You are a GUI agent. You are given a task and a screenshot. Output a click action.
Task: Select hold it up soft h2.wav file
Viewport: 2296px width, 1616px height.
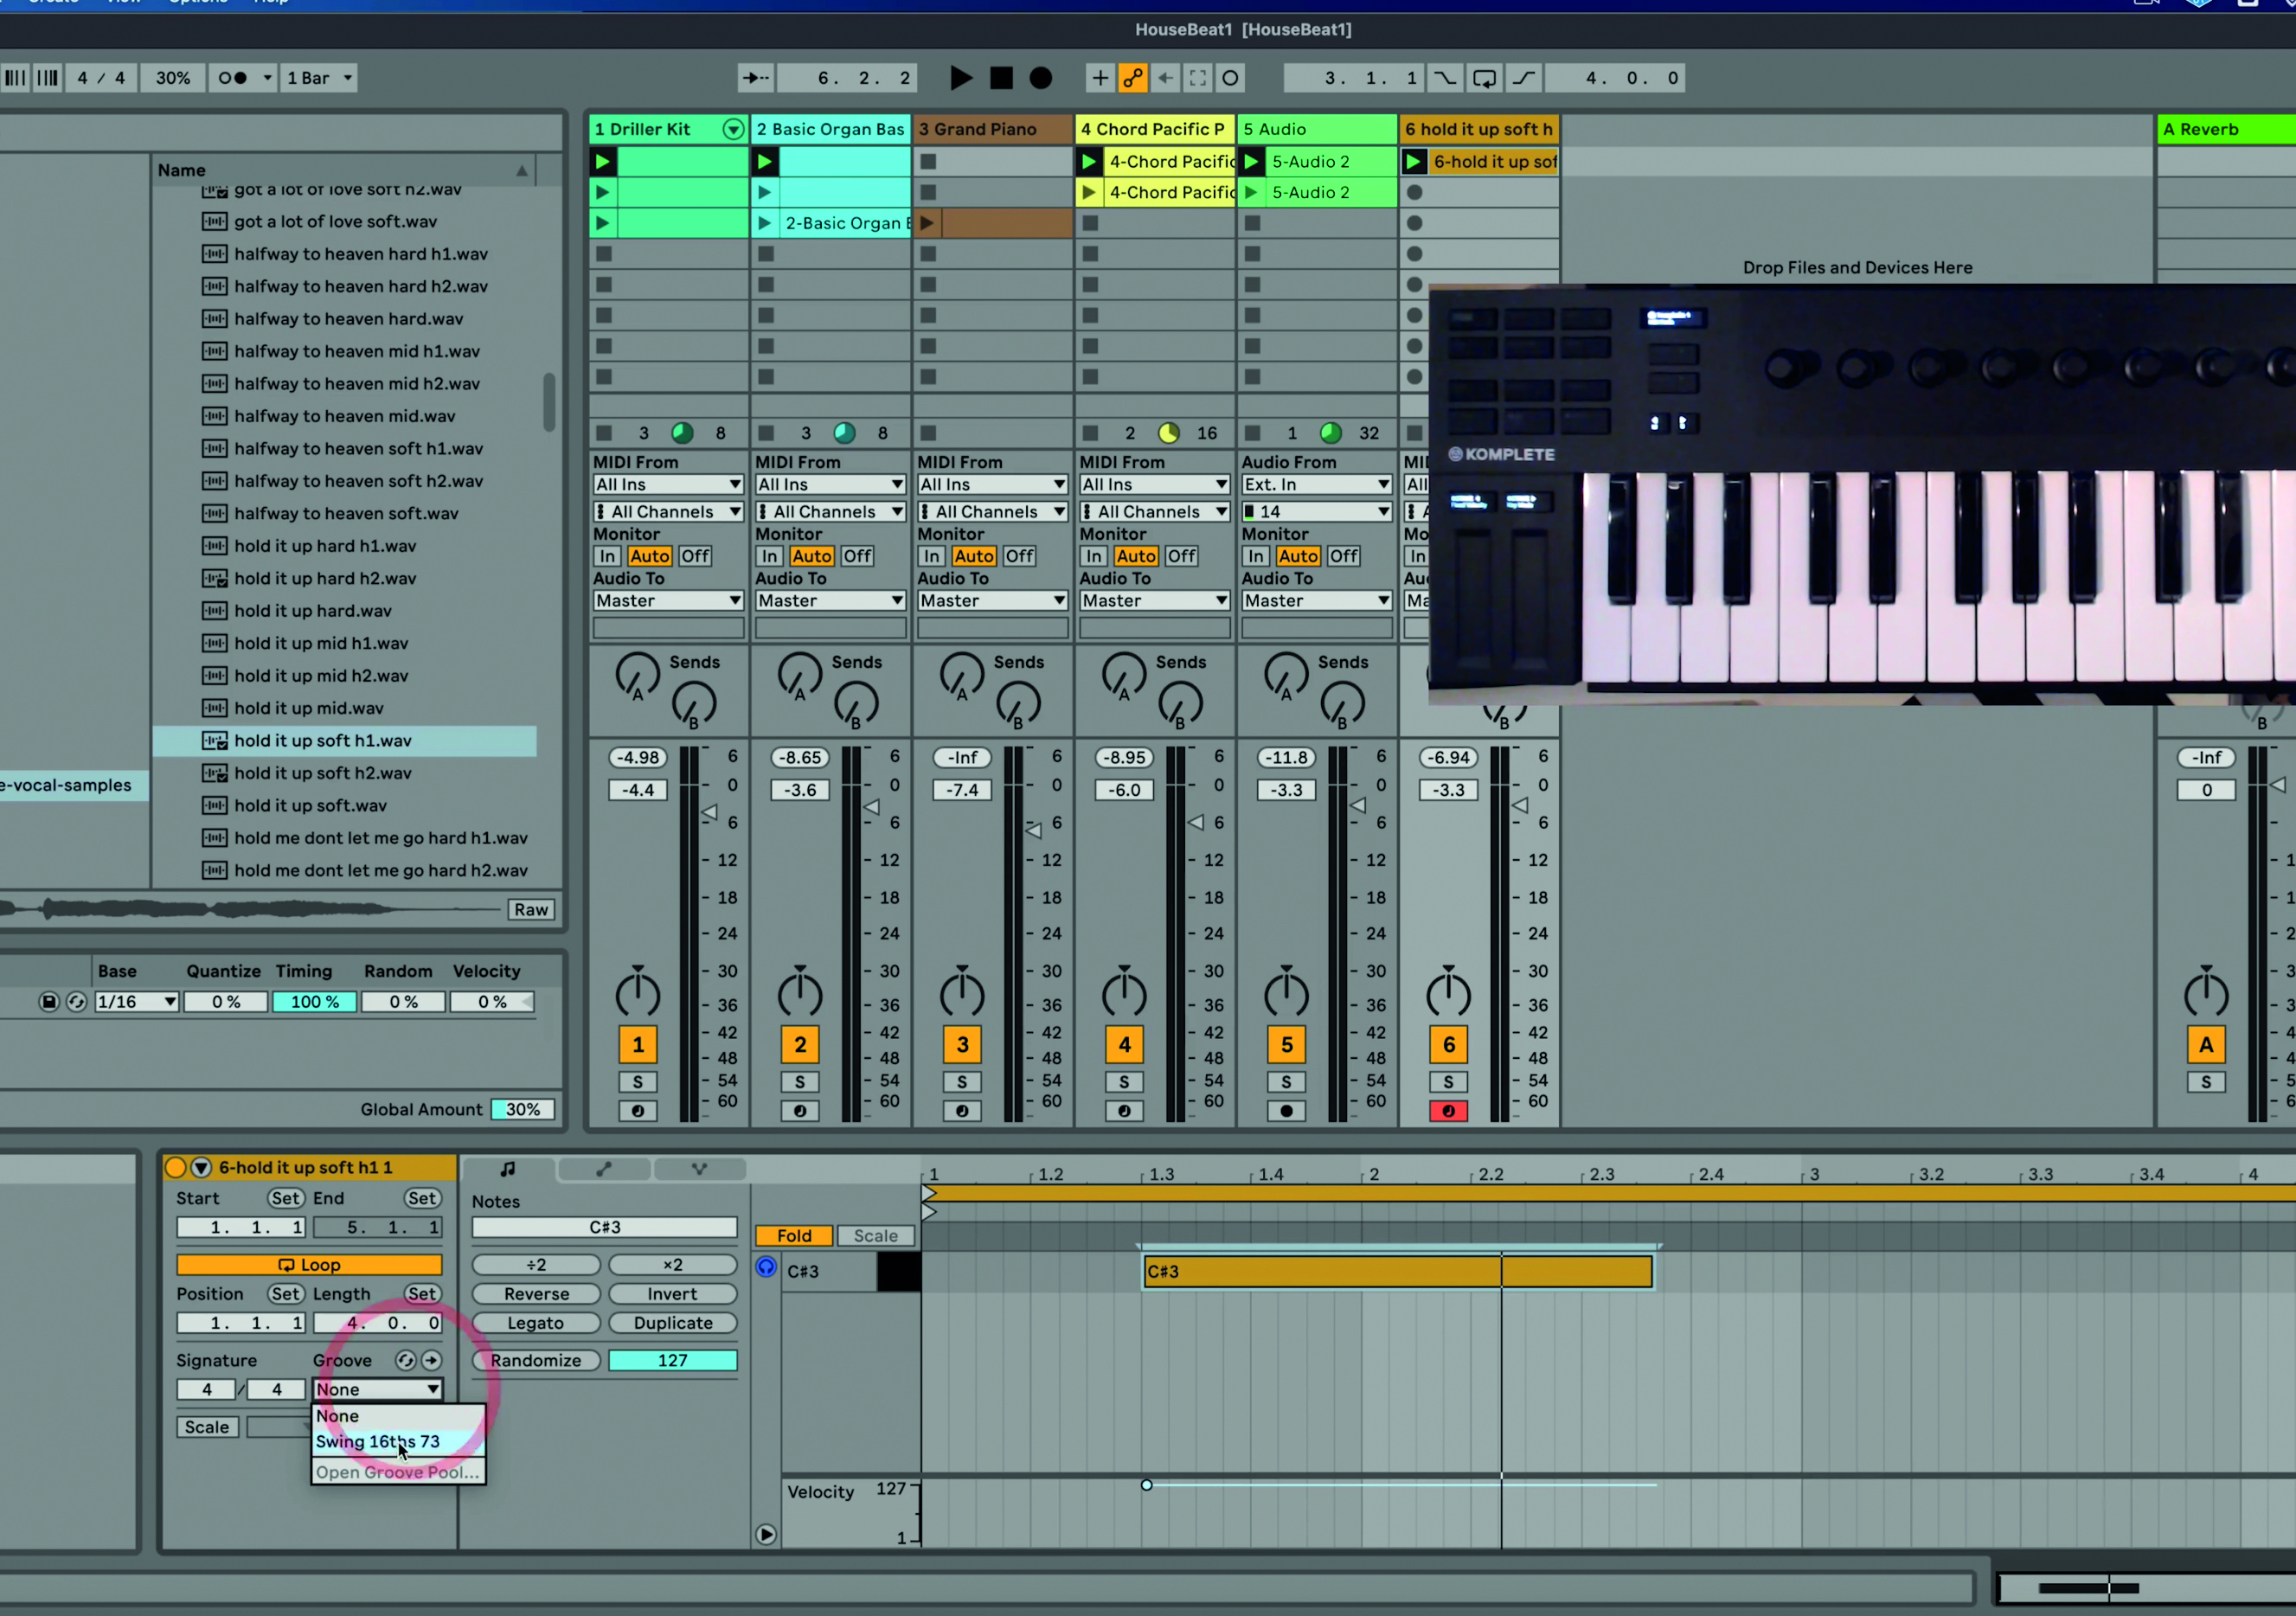[x=344, y=773]
